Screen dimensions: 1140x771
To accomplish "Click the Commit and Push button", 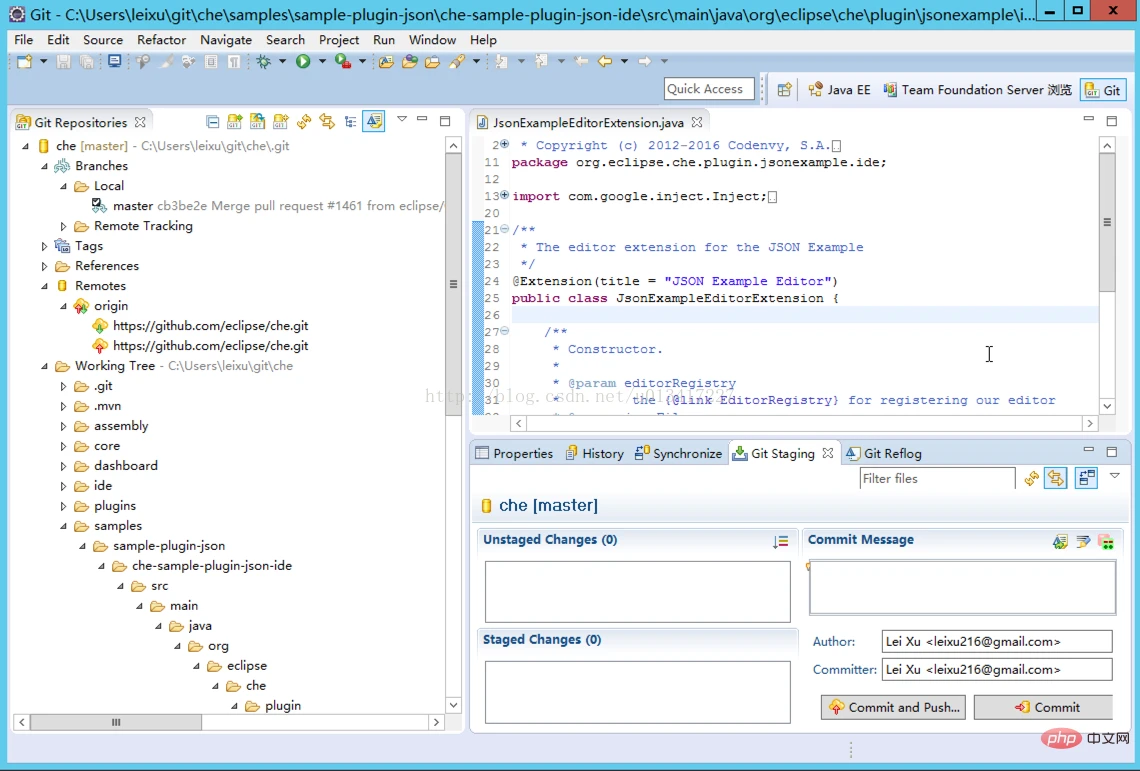I will click(893, 707).
